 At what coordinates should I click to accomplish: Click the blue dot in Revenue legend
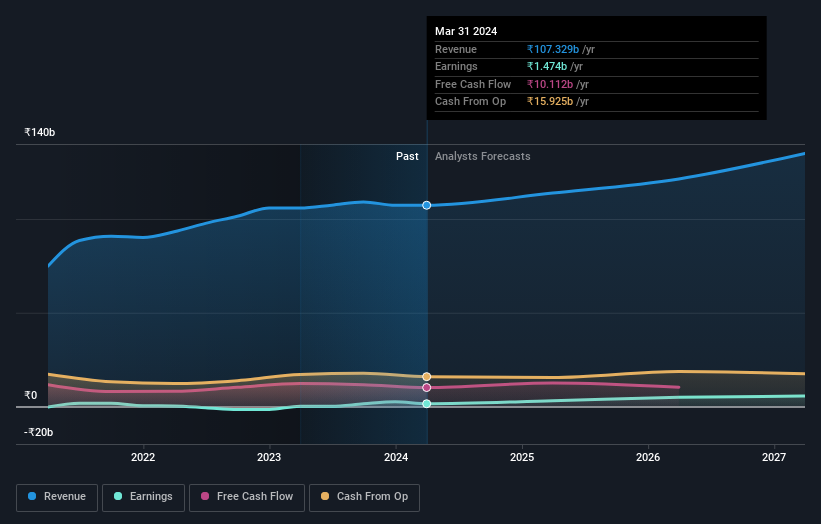[32, 496]
